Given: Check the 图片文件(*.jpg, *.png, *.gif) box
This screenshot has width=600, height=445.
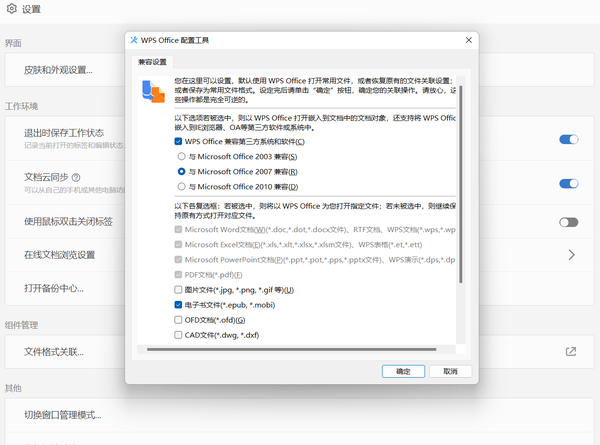Looking at the screenshot, I should tap(178, 290).
